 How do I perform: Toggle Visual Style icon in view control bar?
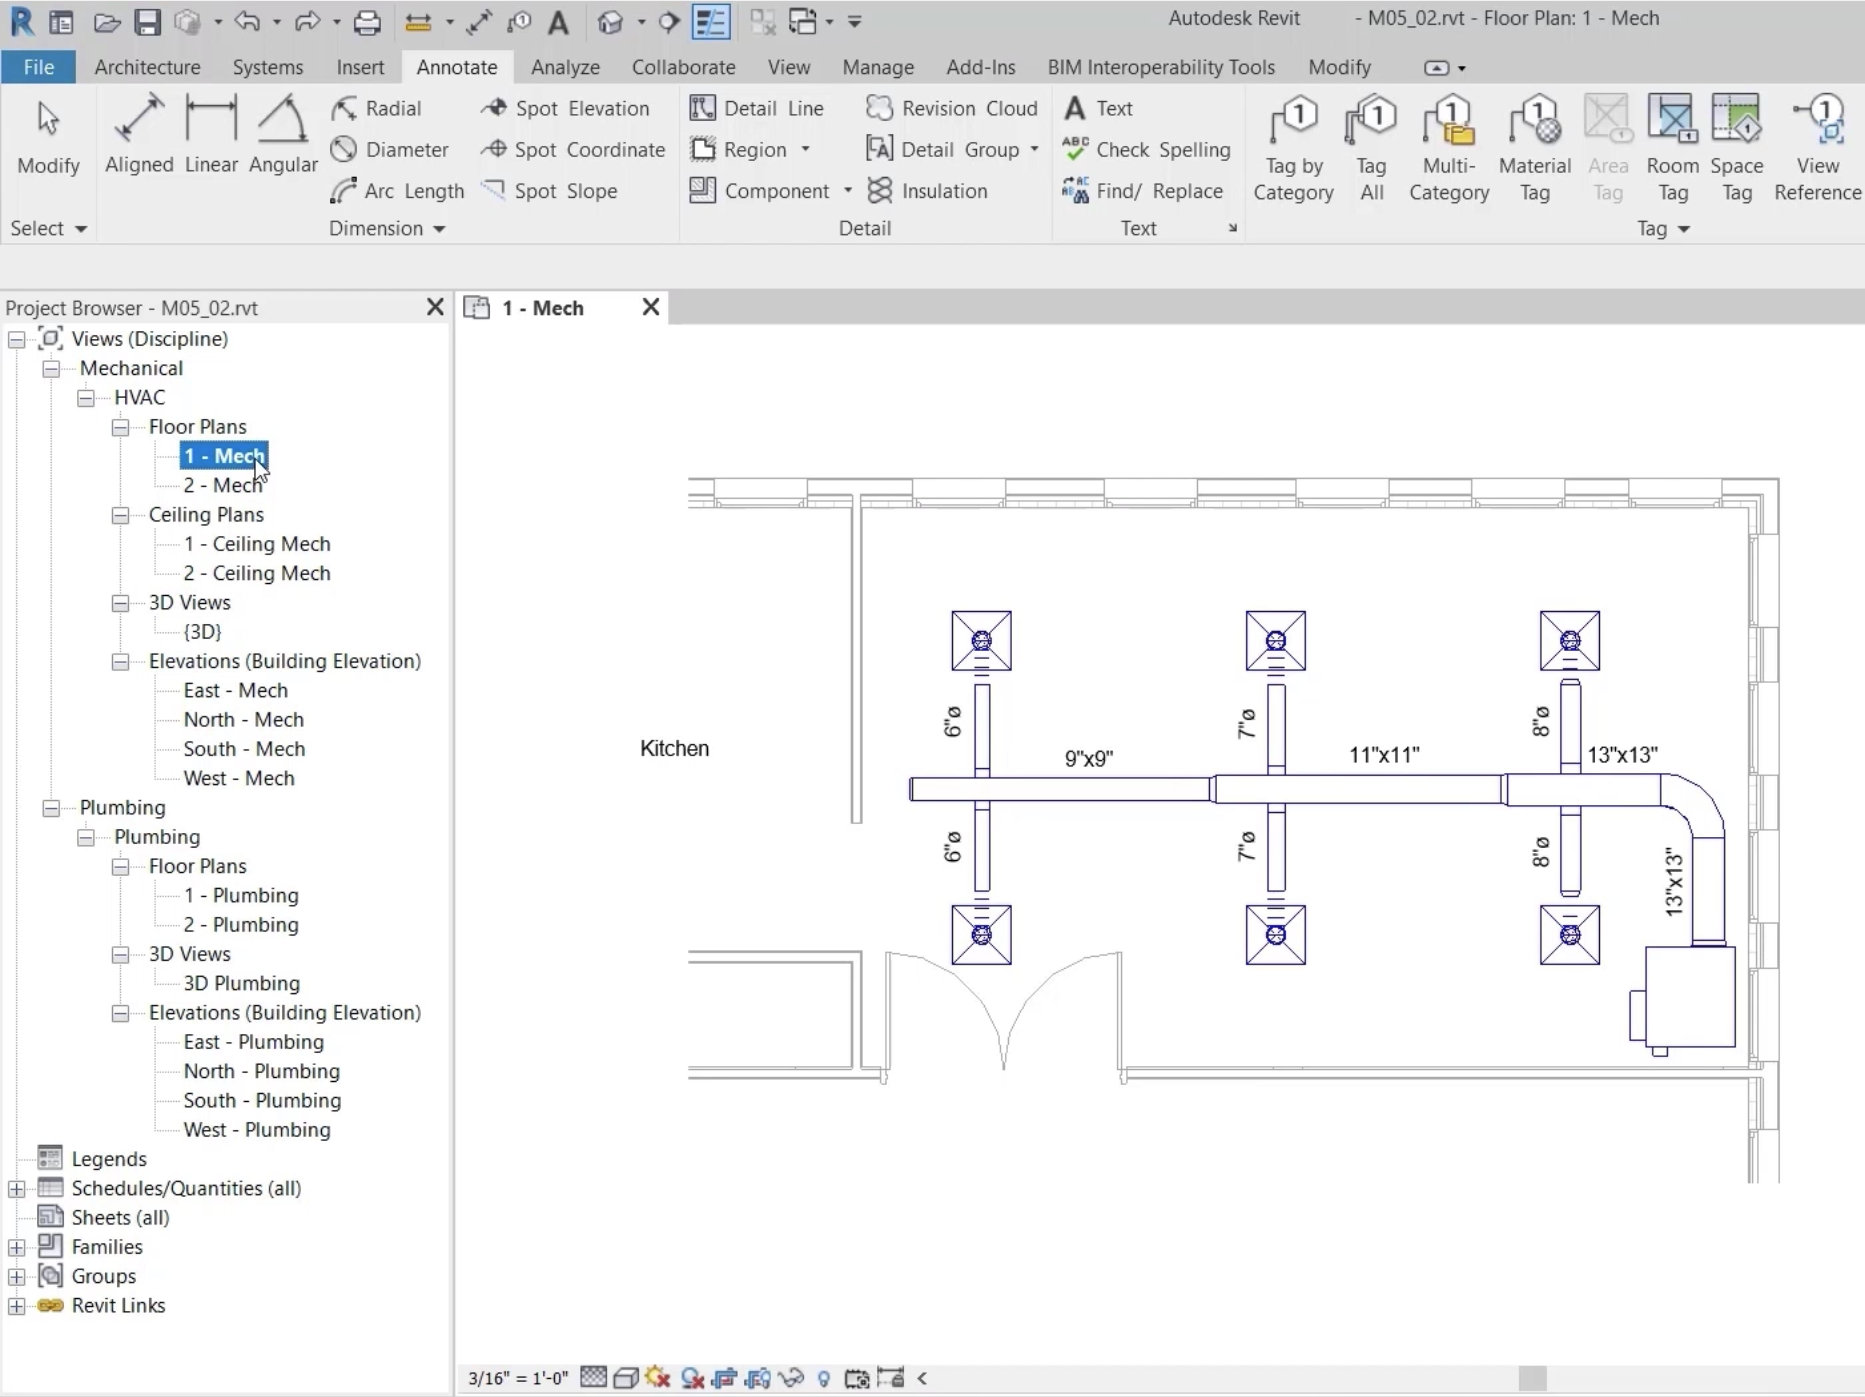click(x=626, y=1378)
